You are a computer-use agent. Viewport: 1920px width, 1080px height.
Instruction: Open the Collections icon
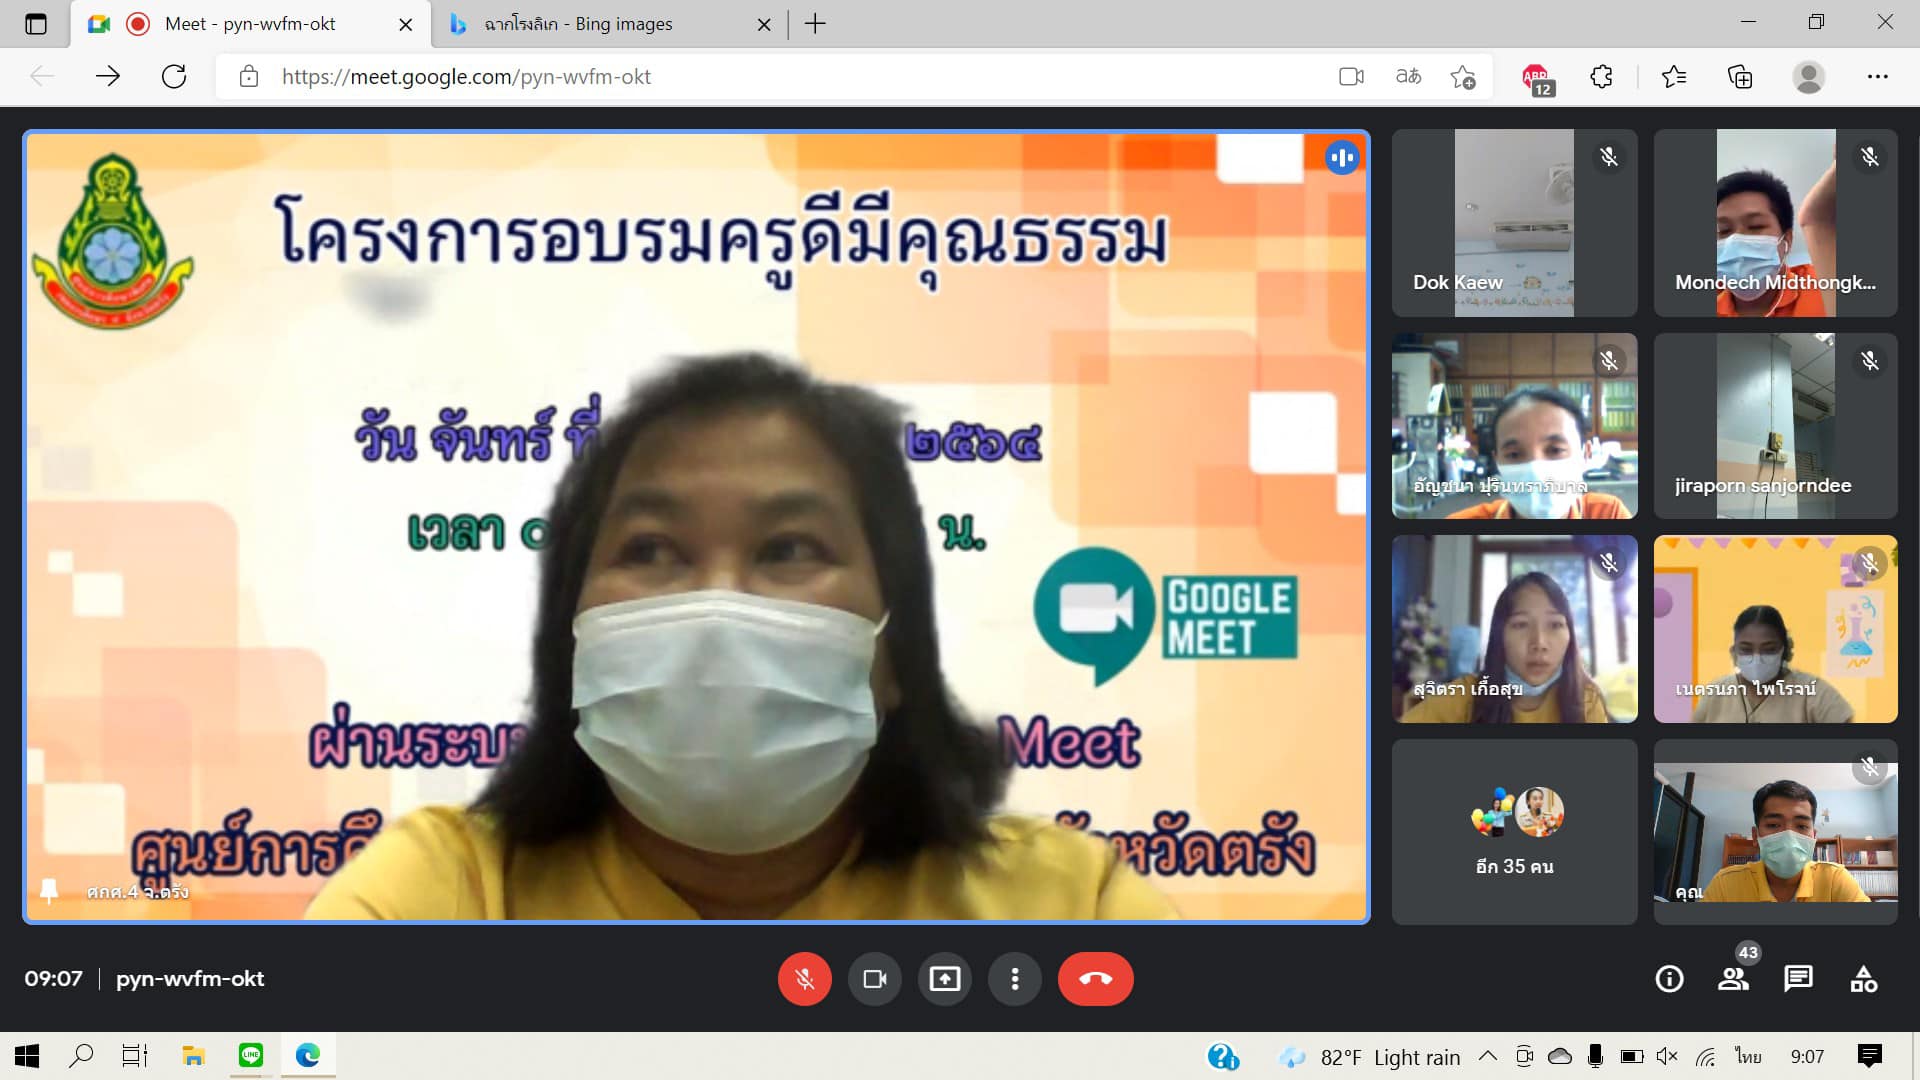click(x=1740, y=76)
